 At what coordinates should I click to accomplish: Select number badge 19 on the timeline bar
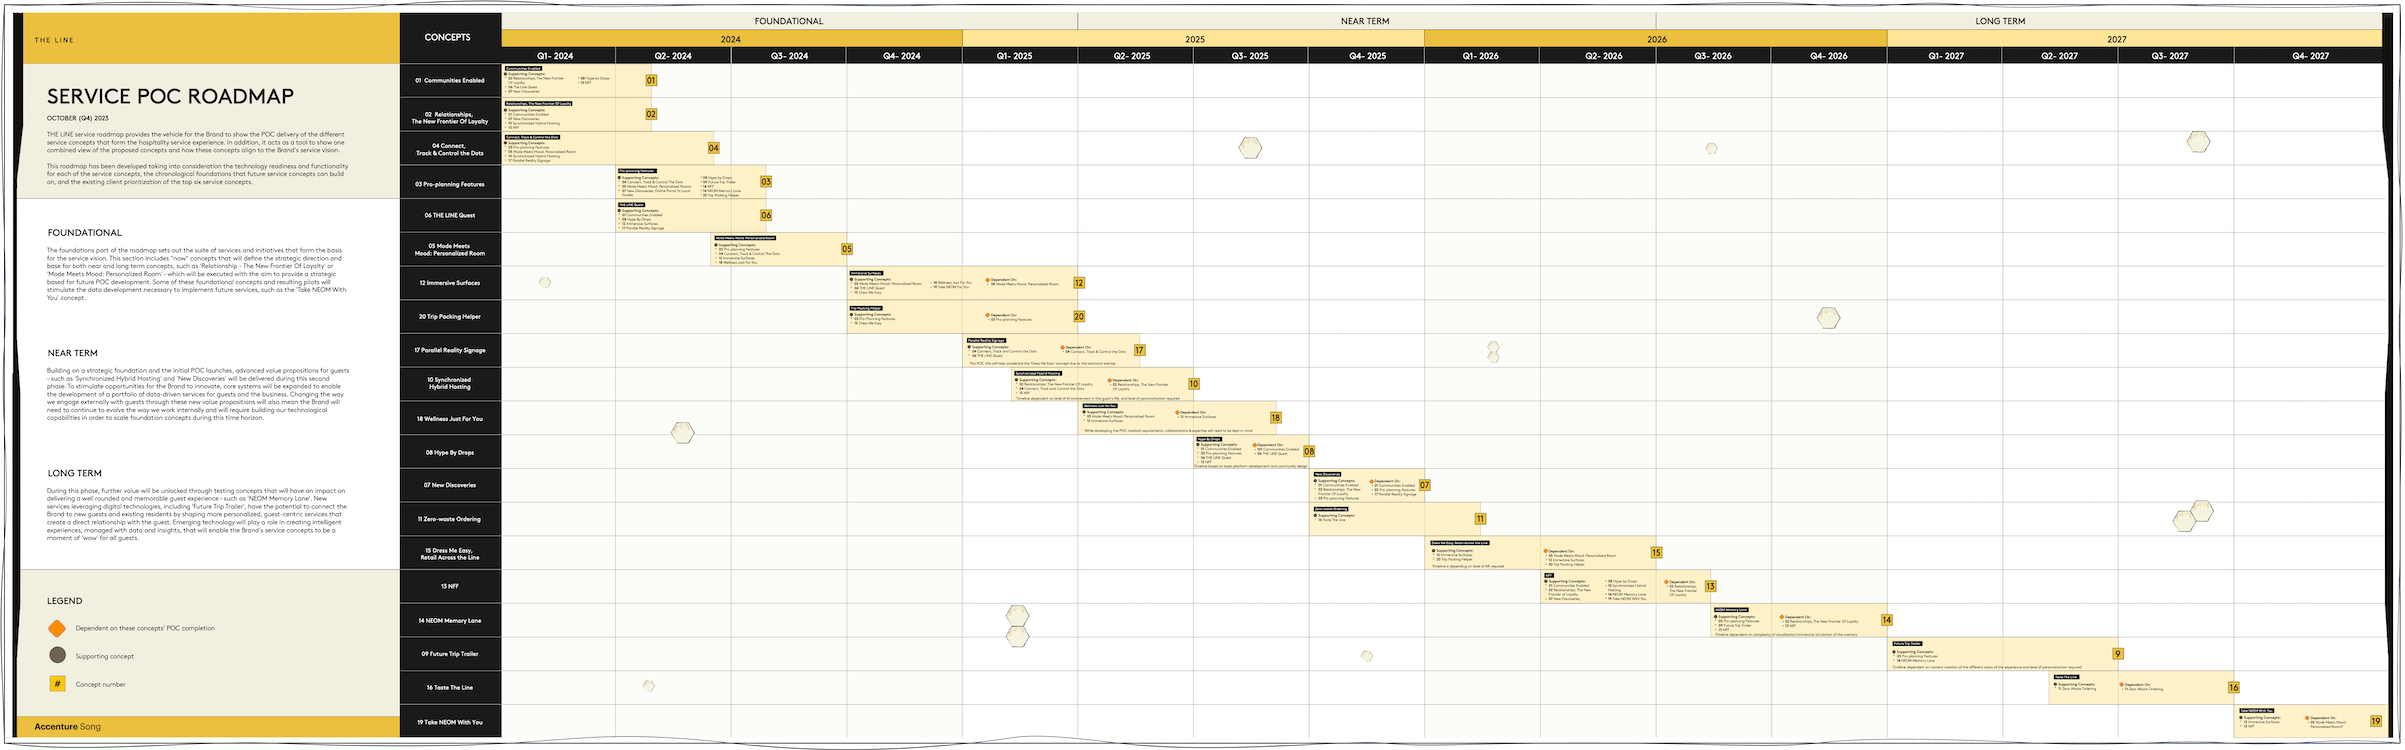click(x=2376, y=721)
